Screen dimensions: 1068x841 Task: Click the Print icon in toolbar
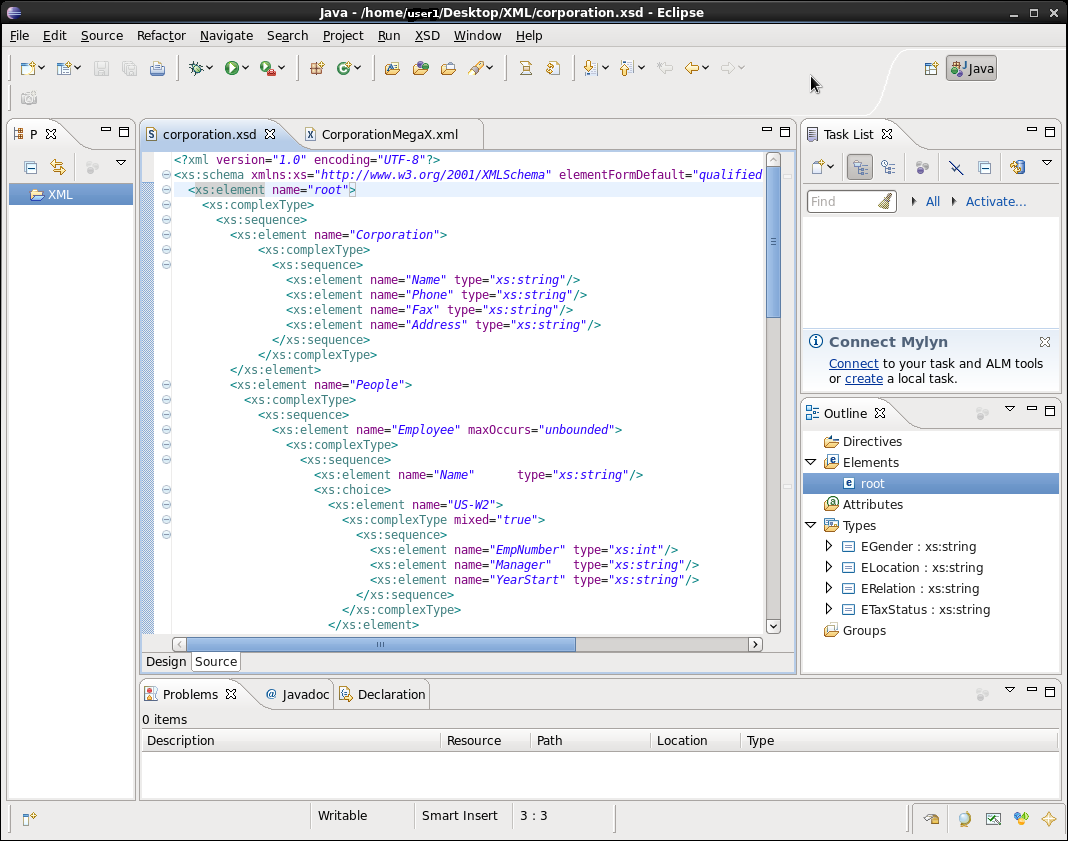pos(157,68)
